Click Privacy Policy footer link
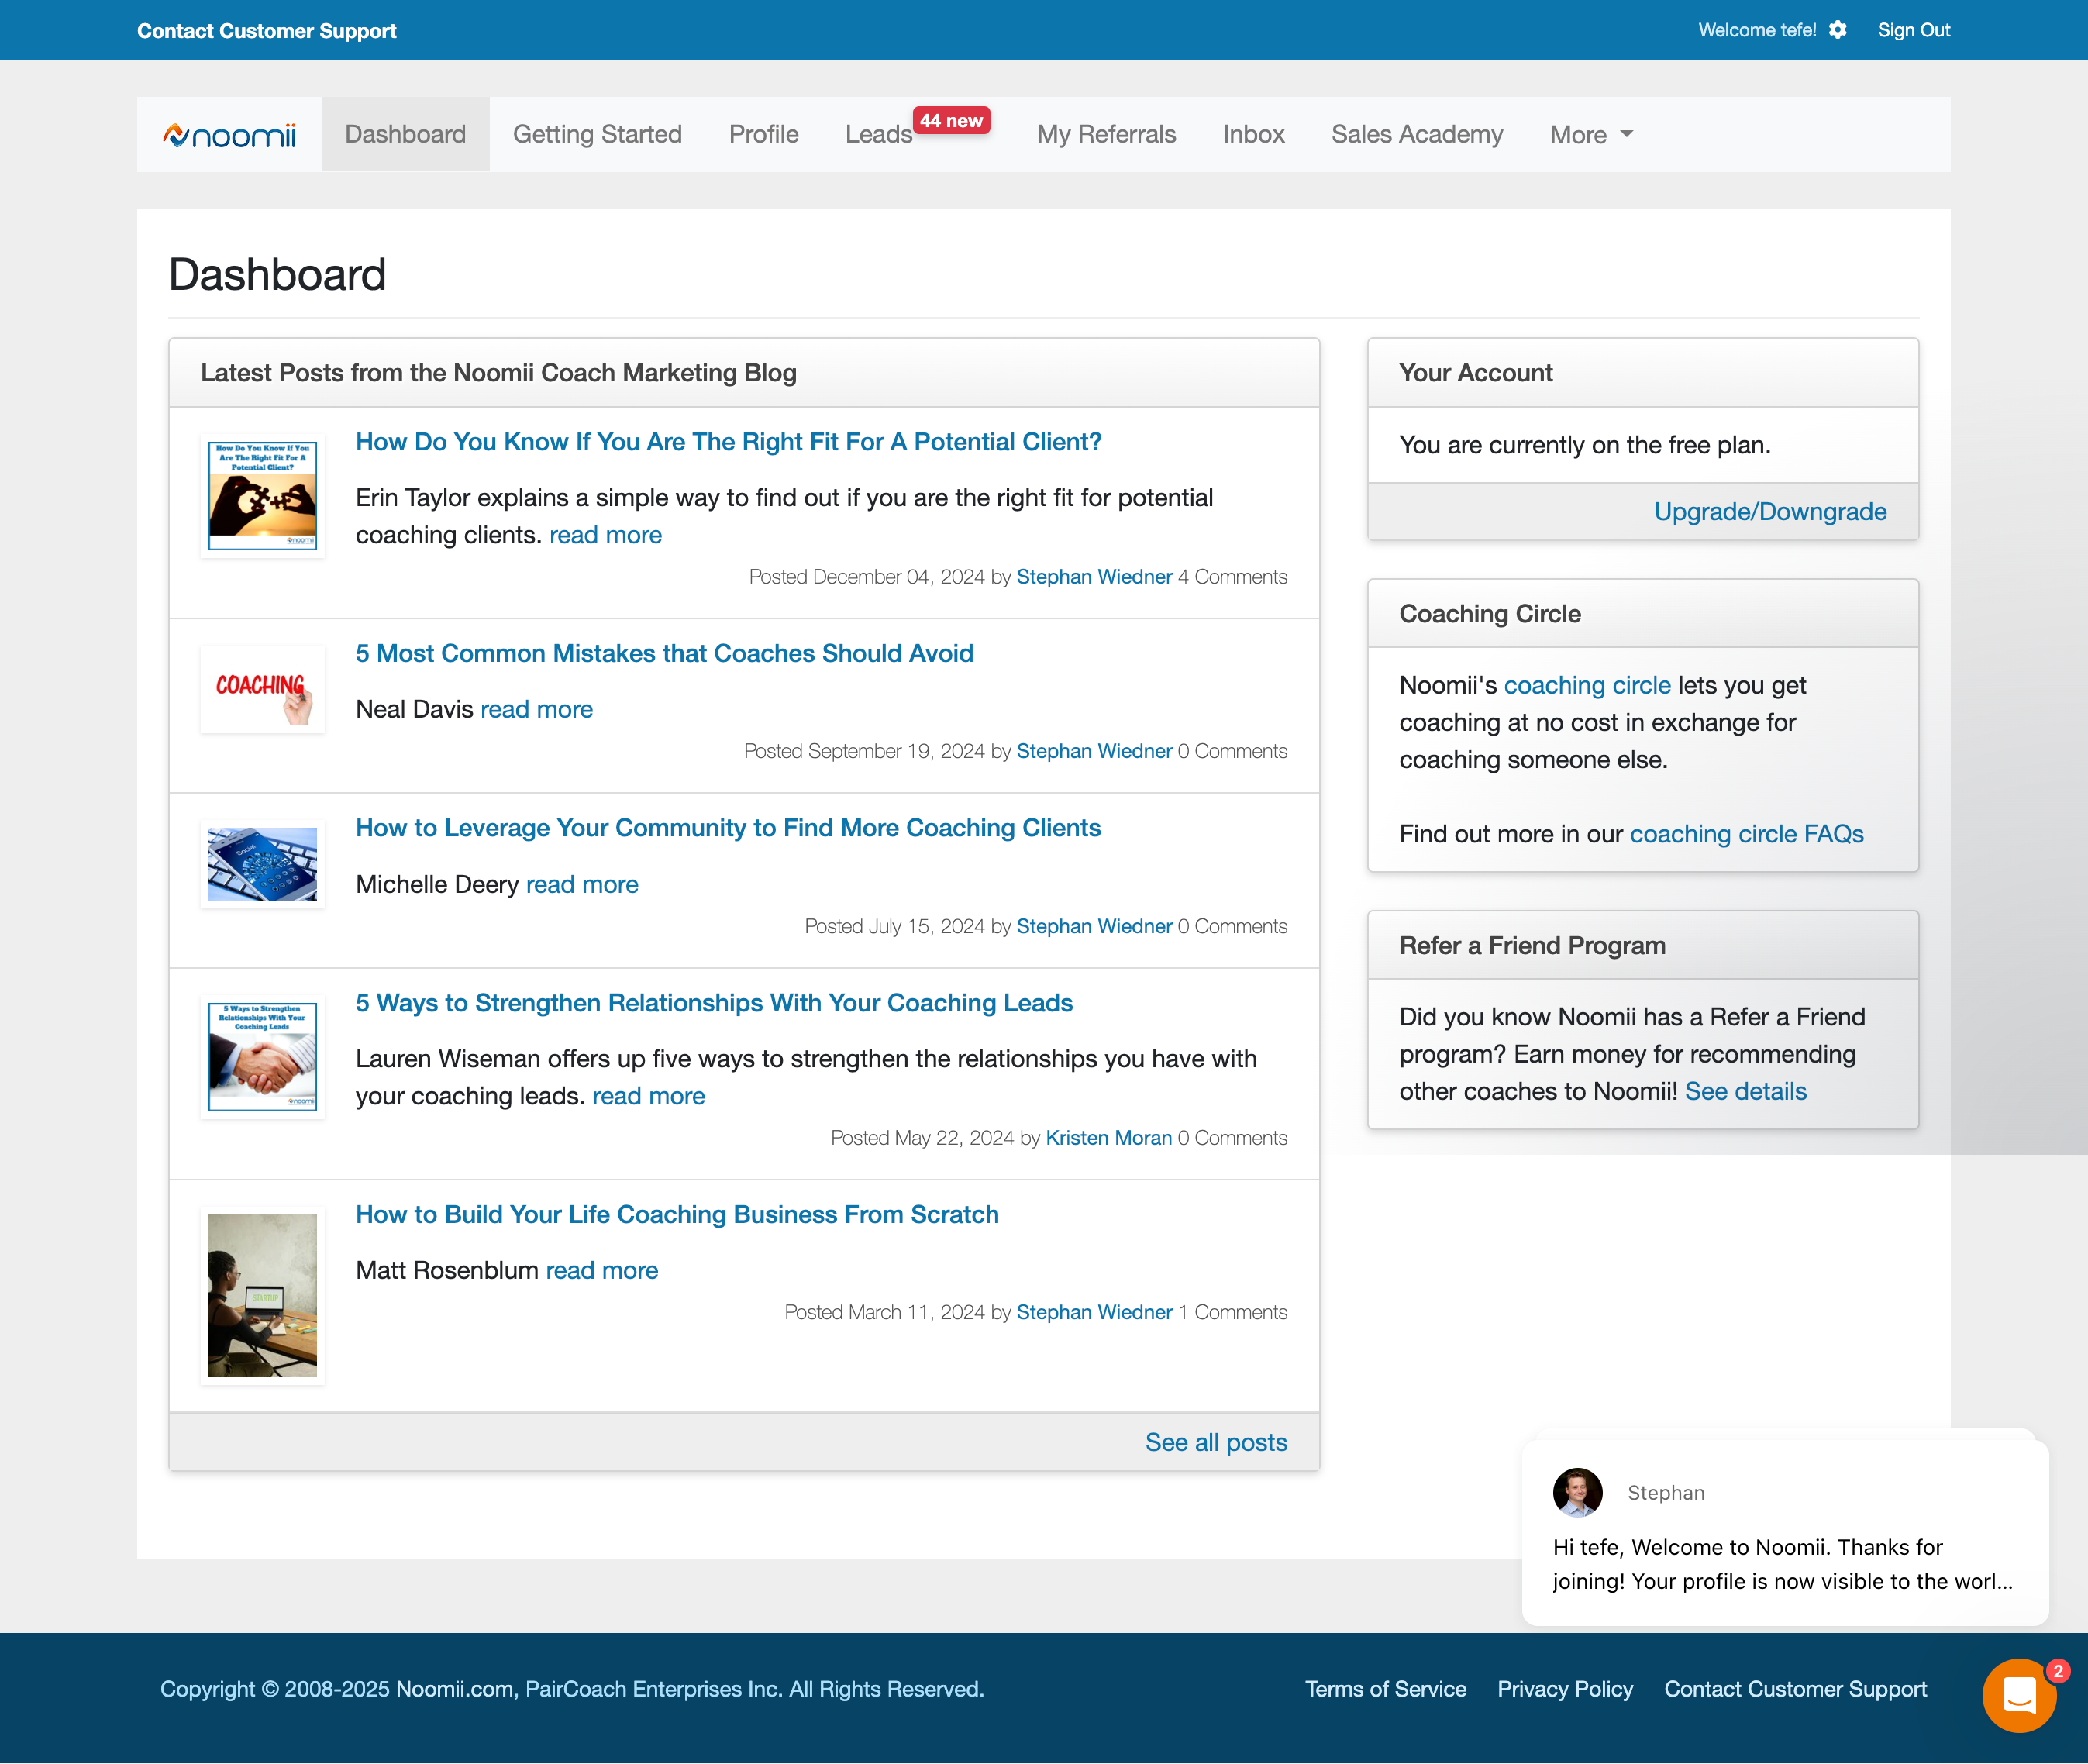The image size is (2088, 1764). [1565, 1689]
